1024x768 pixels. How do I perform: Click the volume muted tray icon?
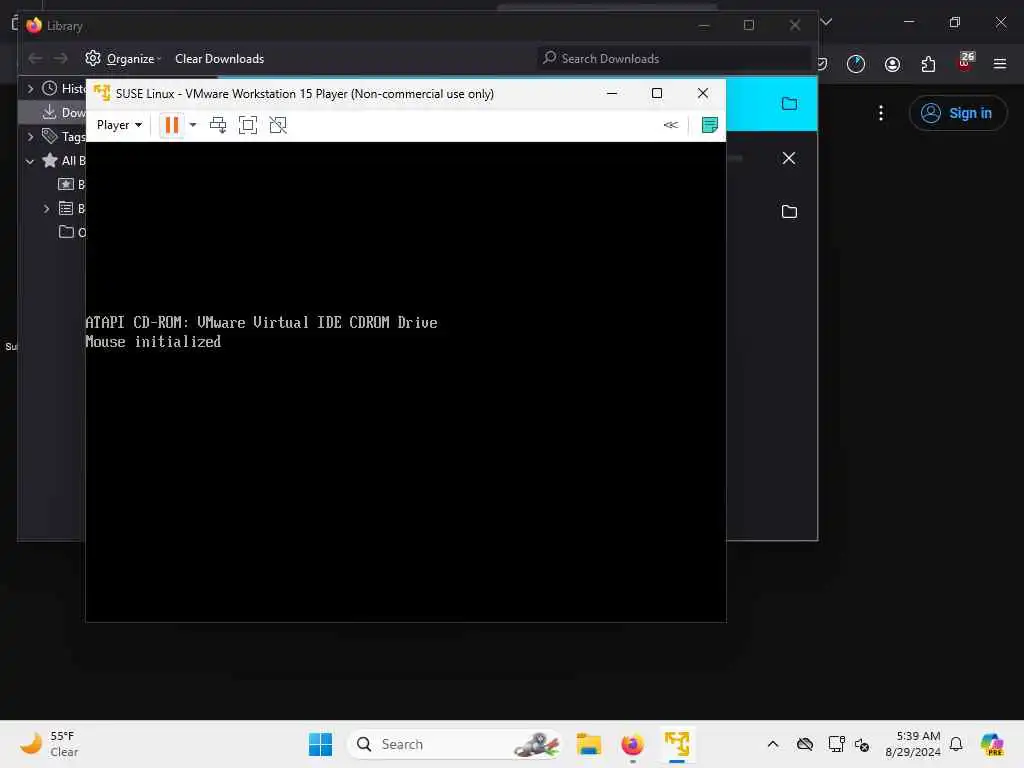point(862,744)
